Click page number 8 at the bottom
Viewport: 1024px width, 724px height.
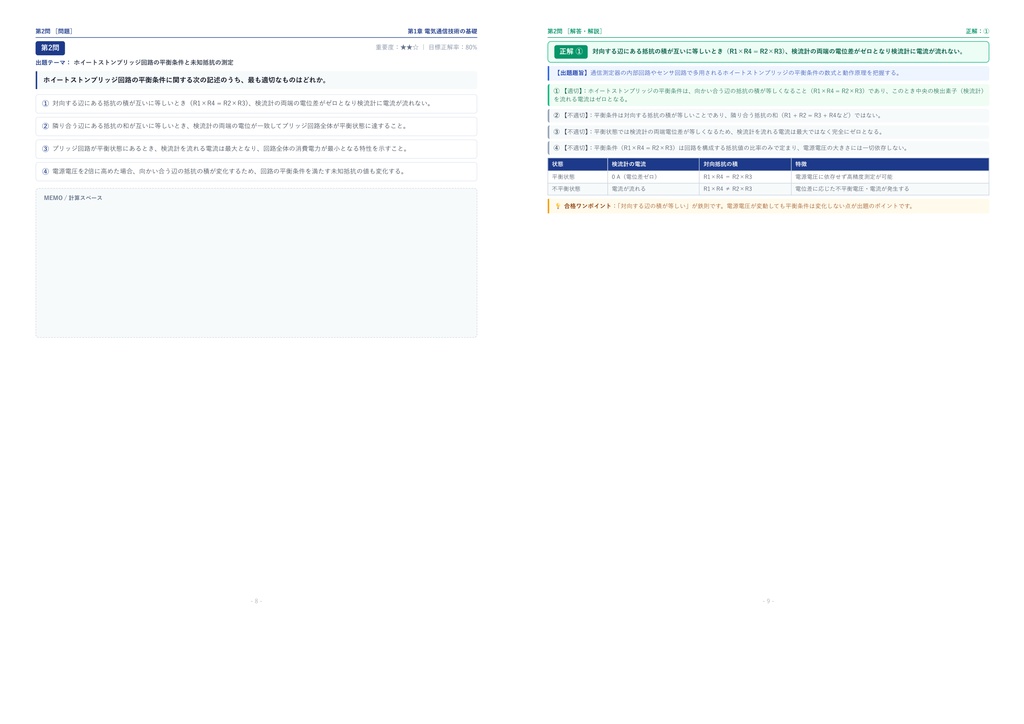point(256,601)
